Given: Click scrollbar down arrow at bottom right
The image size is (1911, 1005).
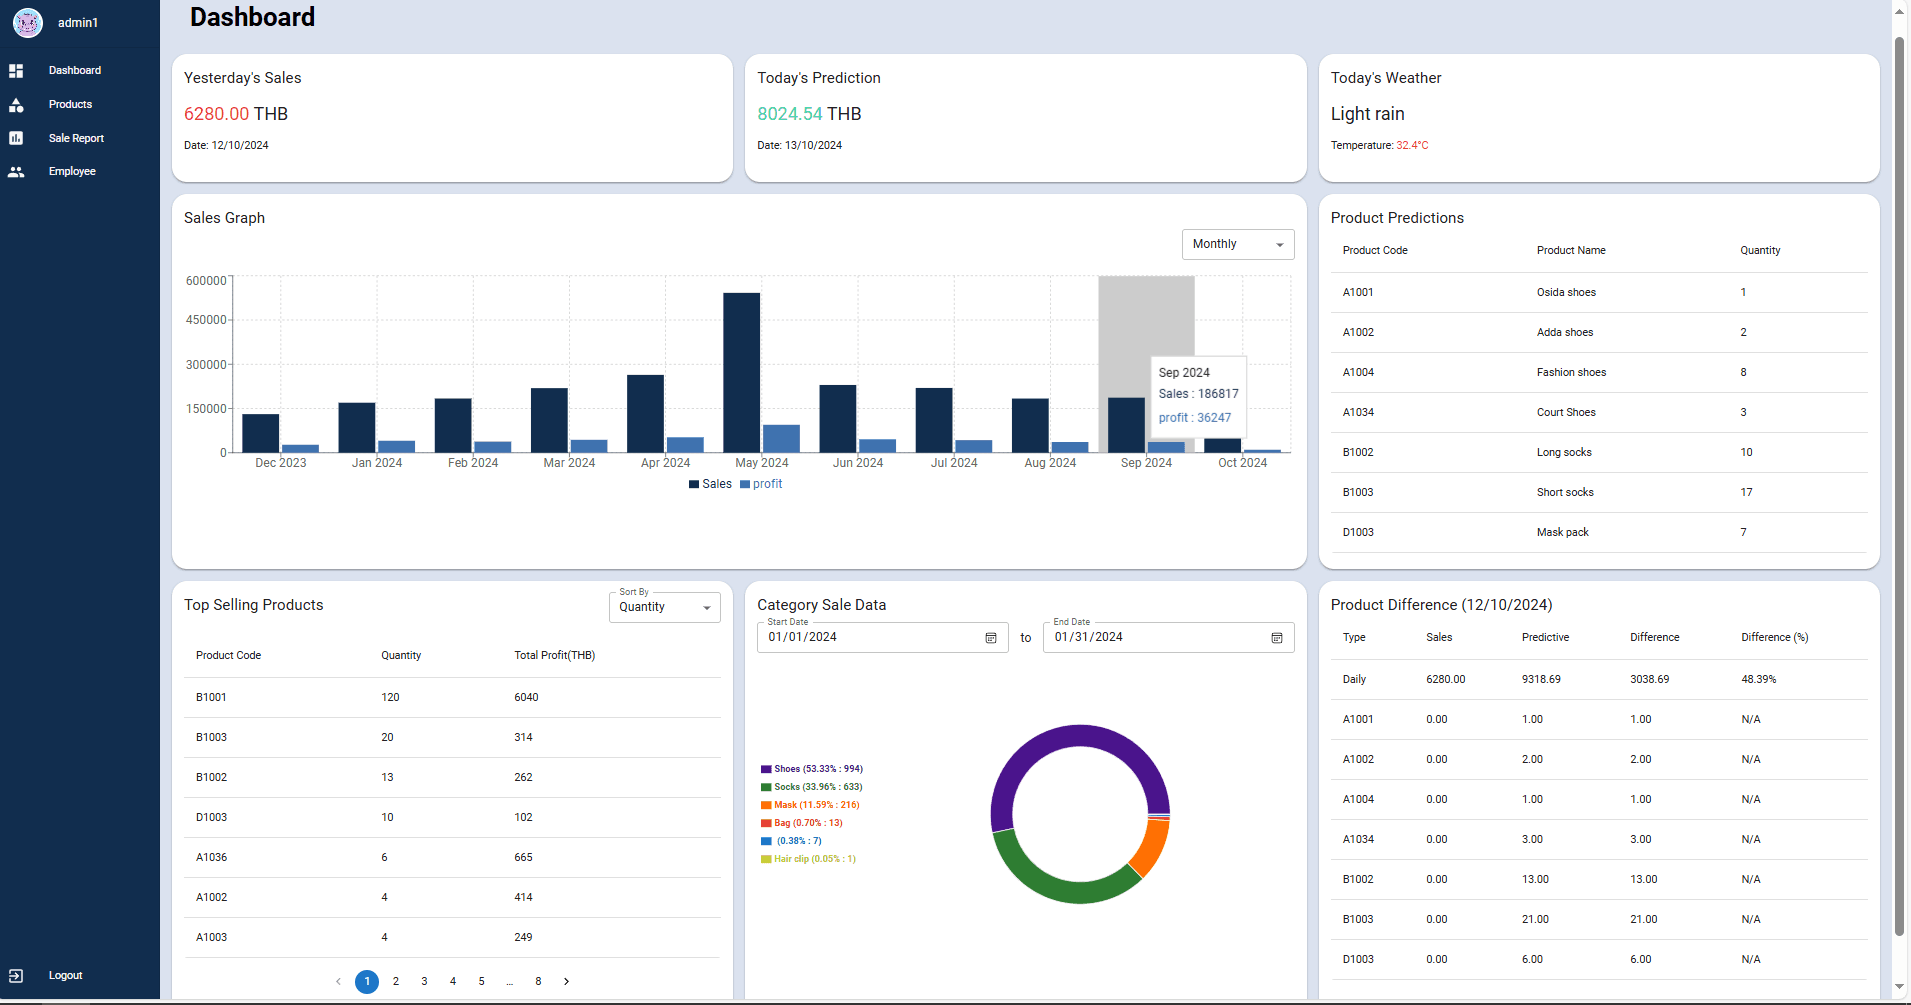Looking at the screenshot, I should point(1899,987).
